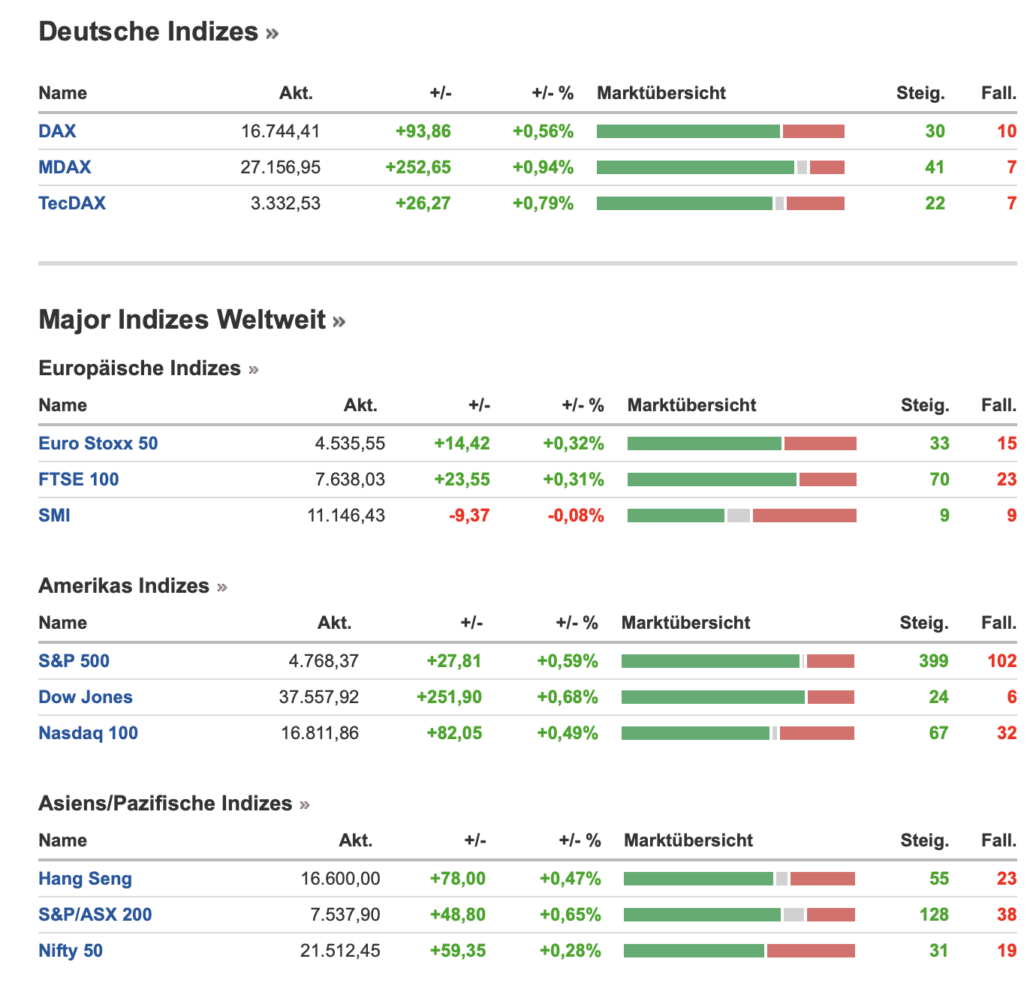Click the Nifty 50 change +59,35
Screen dimensions: 1030x989
click(458, 951)
